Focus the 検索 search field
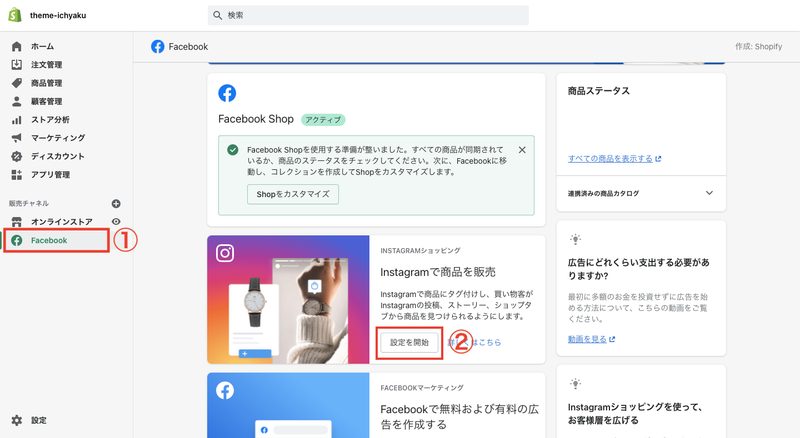 tap(368, 15)
